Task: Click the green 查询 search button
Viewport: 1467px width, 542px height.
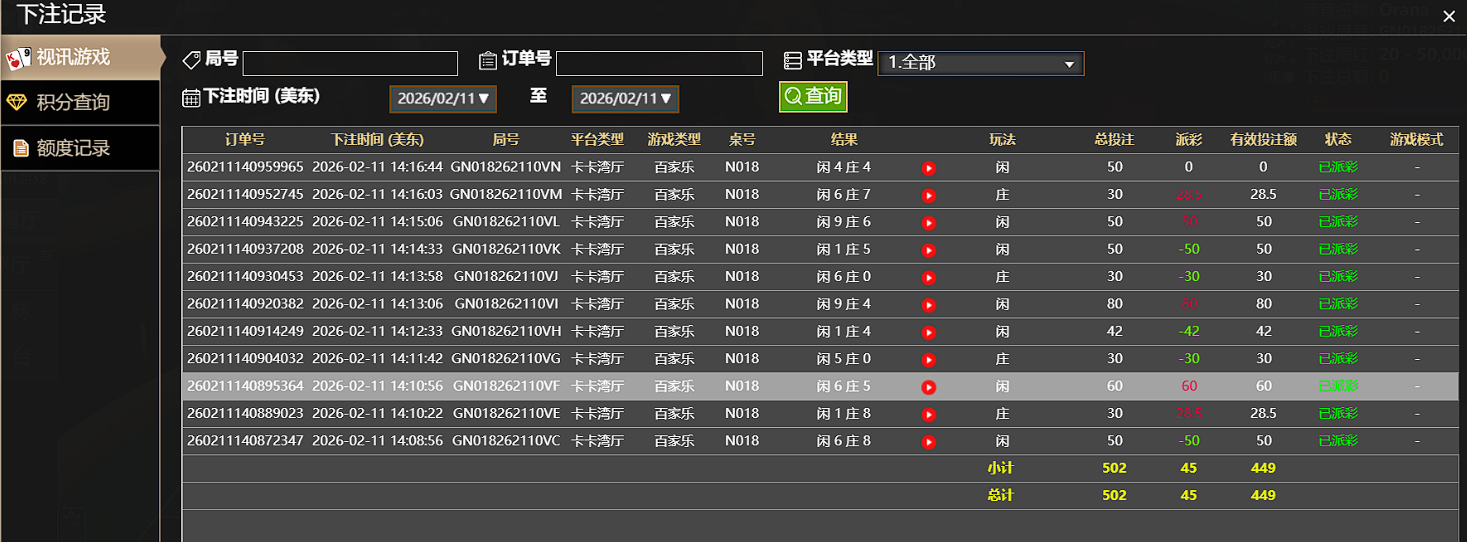Action: point(813,96)
